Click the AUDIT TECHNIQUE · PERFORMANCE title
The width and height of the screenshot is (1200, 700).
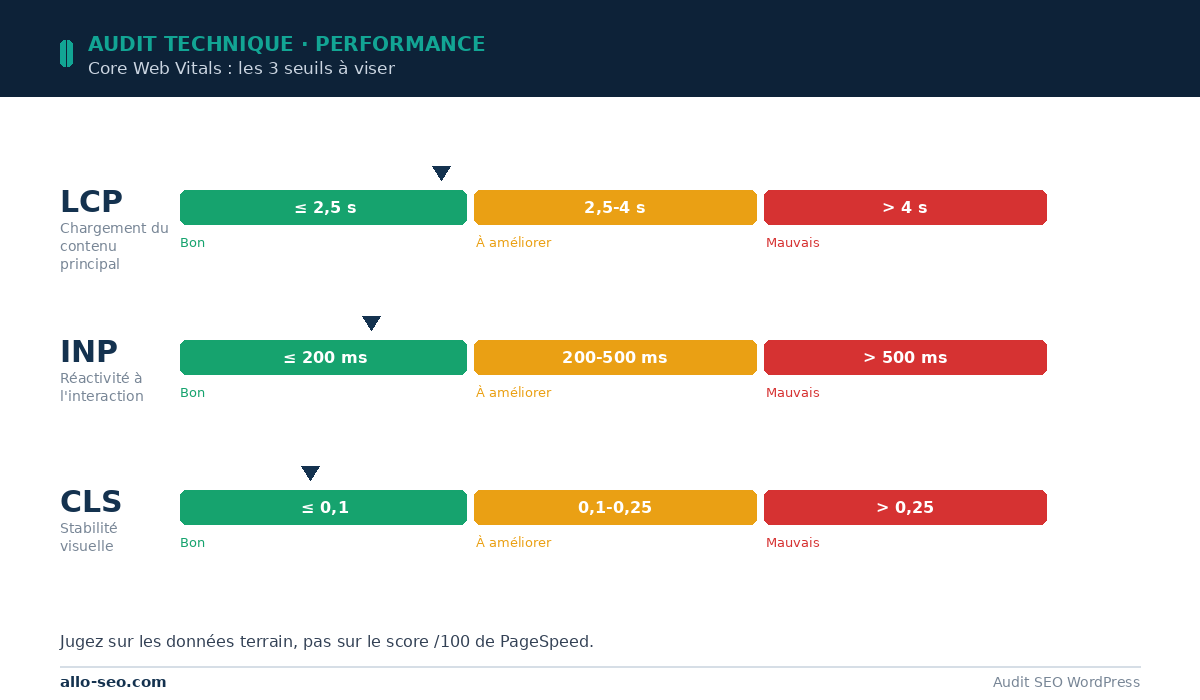coord(286,44)
